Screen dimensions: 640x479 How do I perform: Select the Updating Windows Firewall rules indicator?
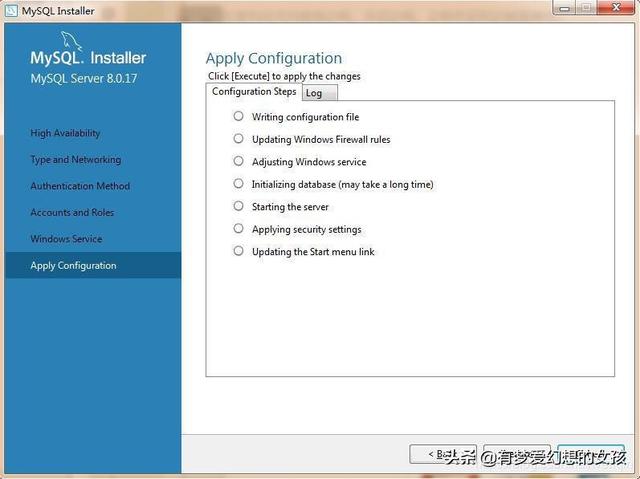pos(238,139)
